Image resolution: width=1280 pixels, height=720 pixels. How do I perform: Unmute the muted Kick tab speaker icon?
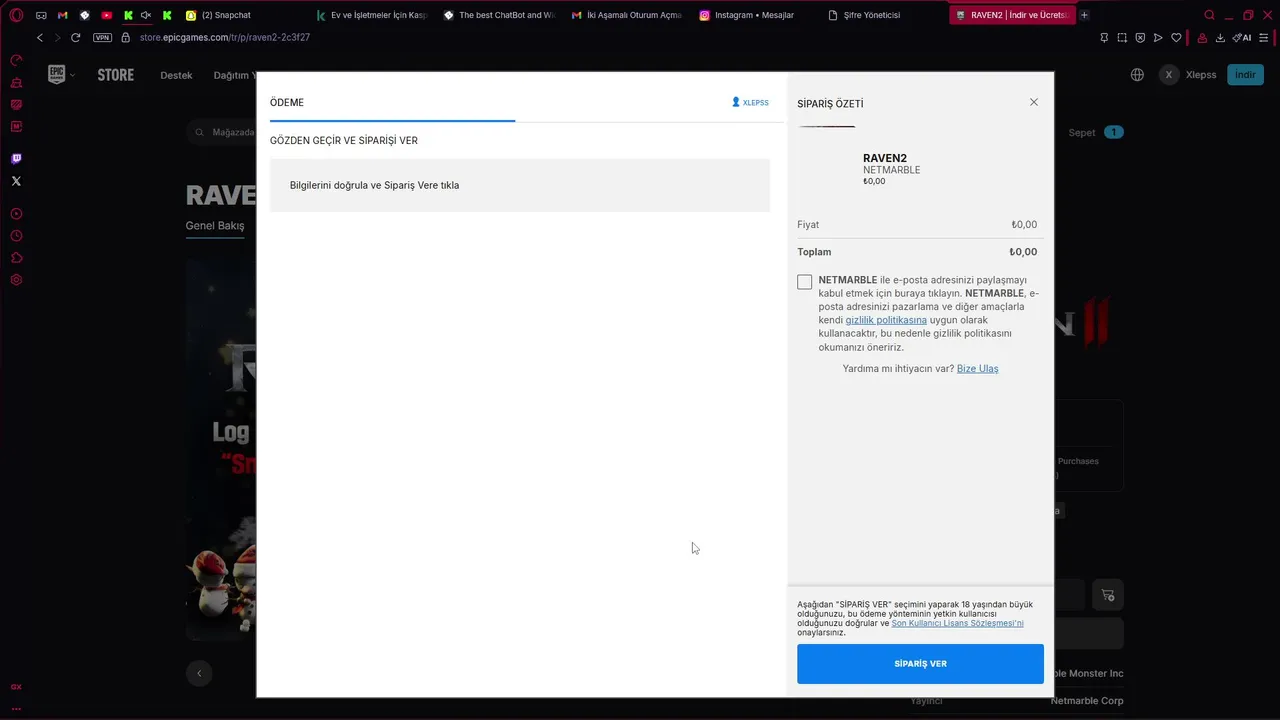point(146,15)
